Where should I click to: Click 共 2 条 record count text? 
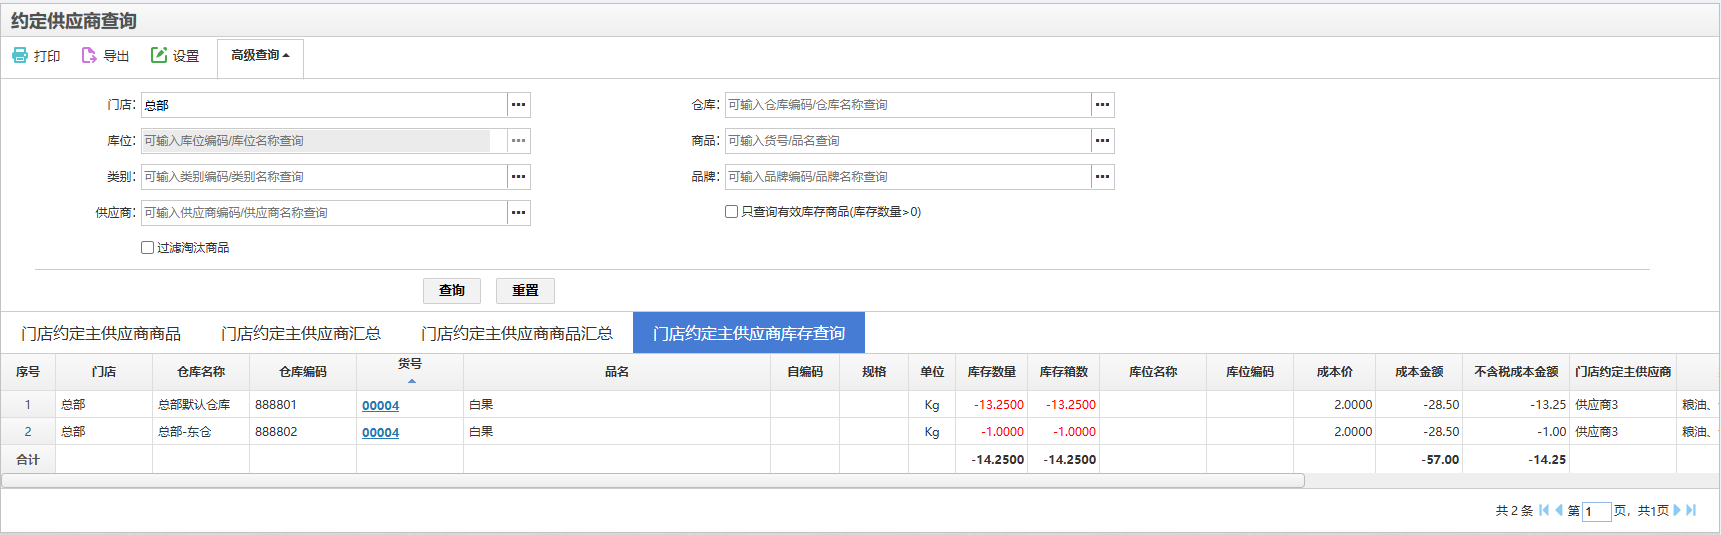pyautogui.click(x=1514, y=511)
